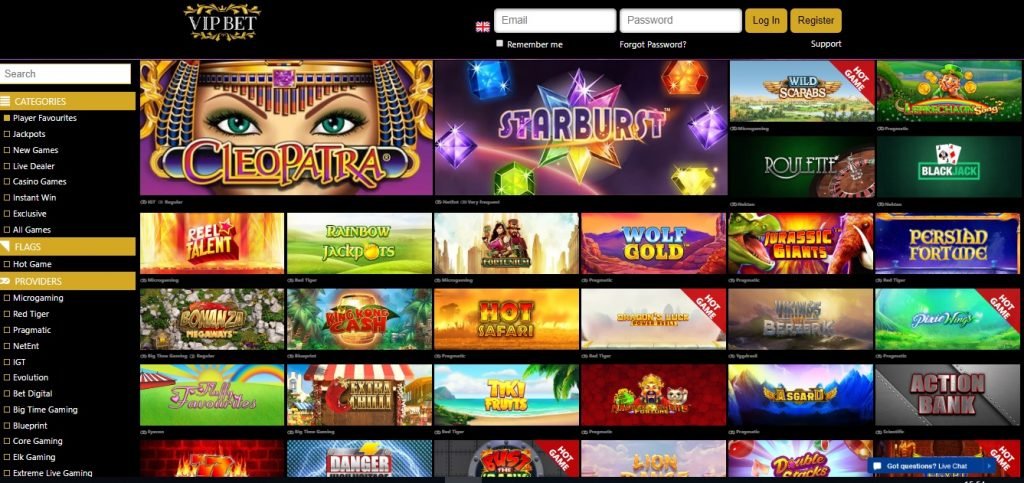
Task: Open the Forgot Password? link
Action: click(x=653, y=44)
